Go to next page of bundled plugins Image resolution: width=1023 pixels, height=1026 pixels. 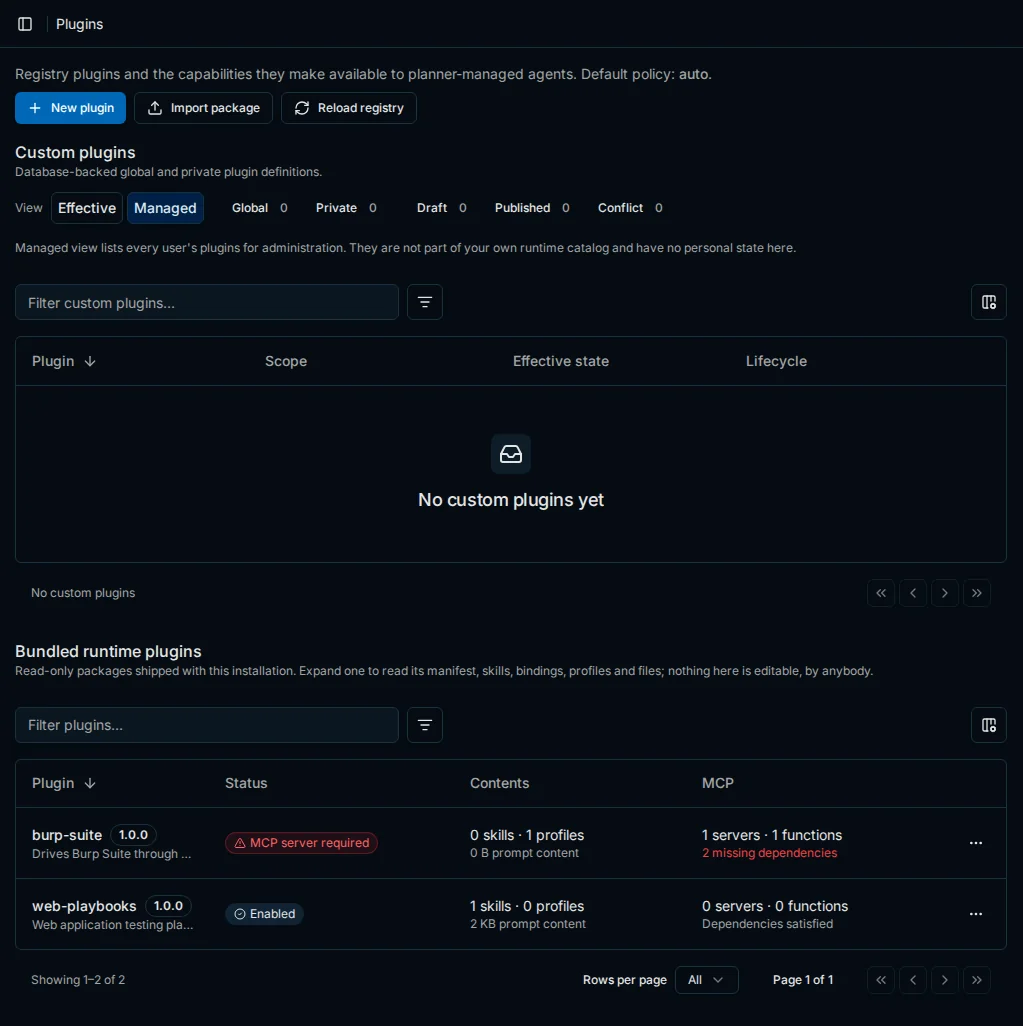point(944,980)
